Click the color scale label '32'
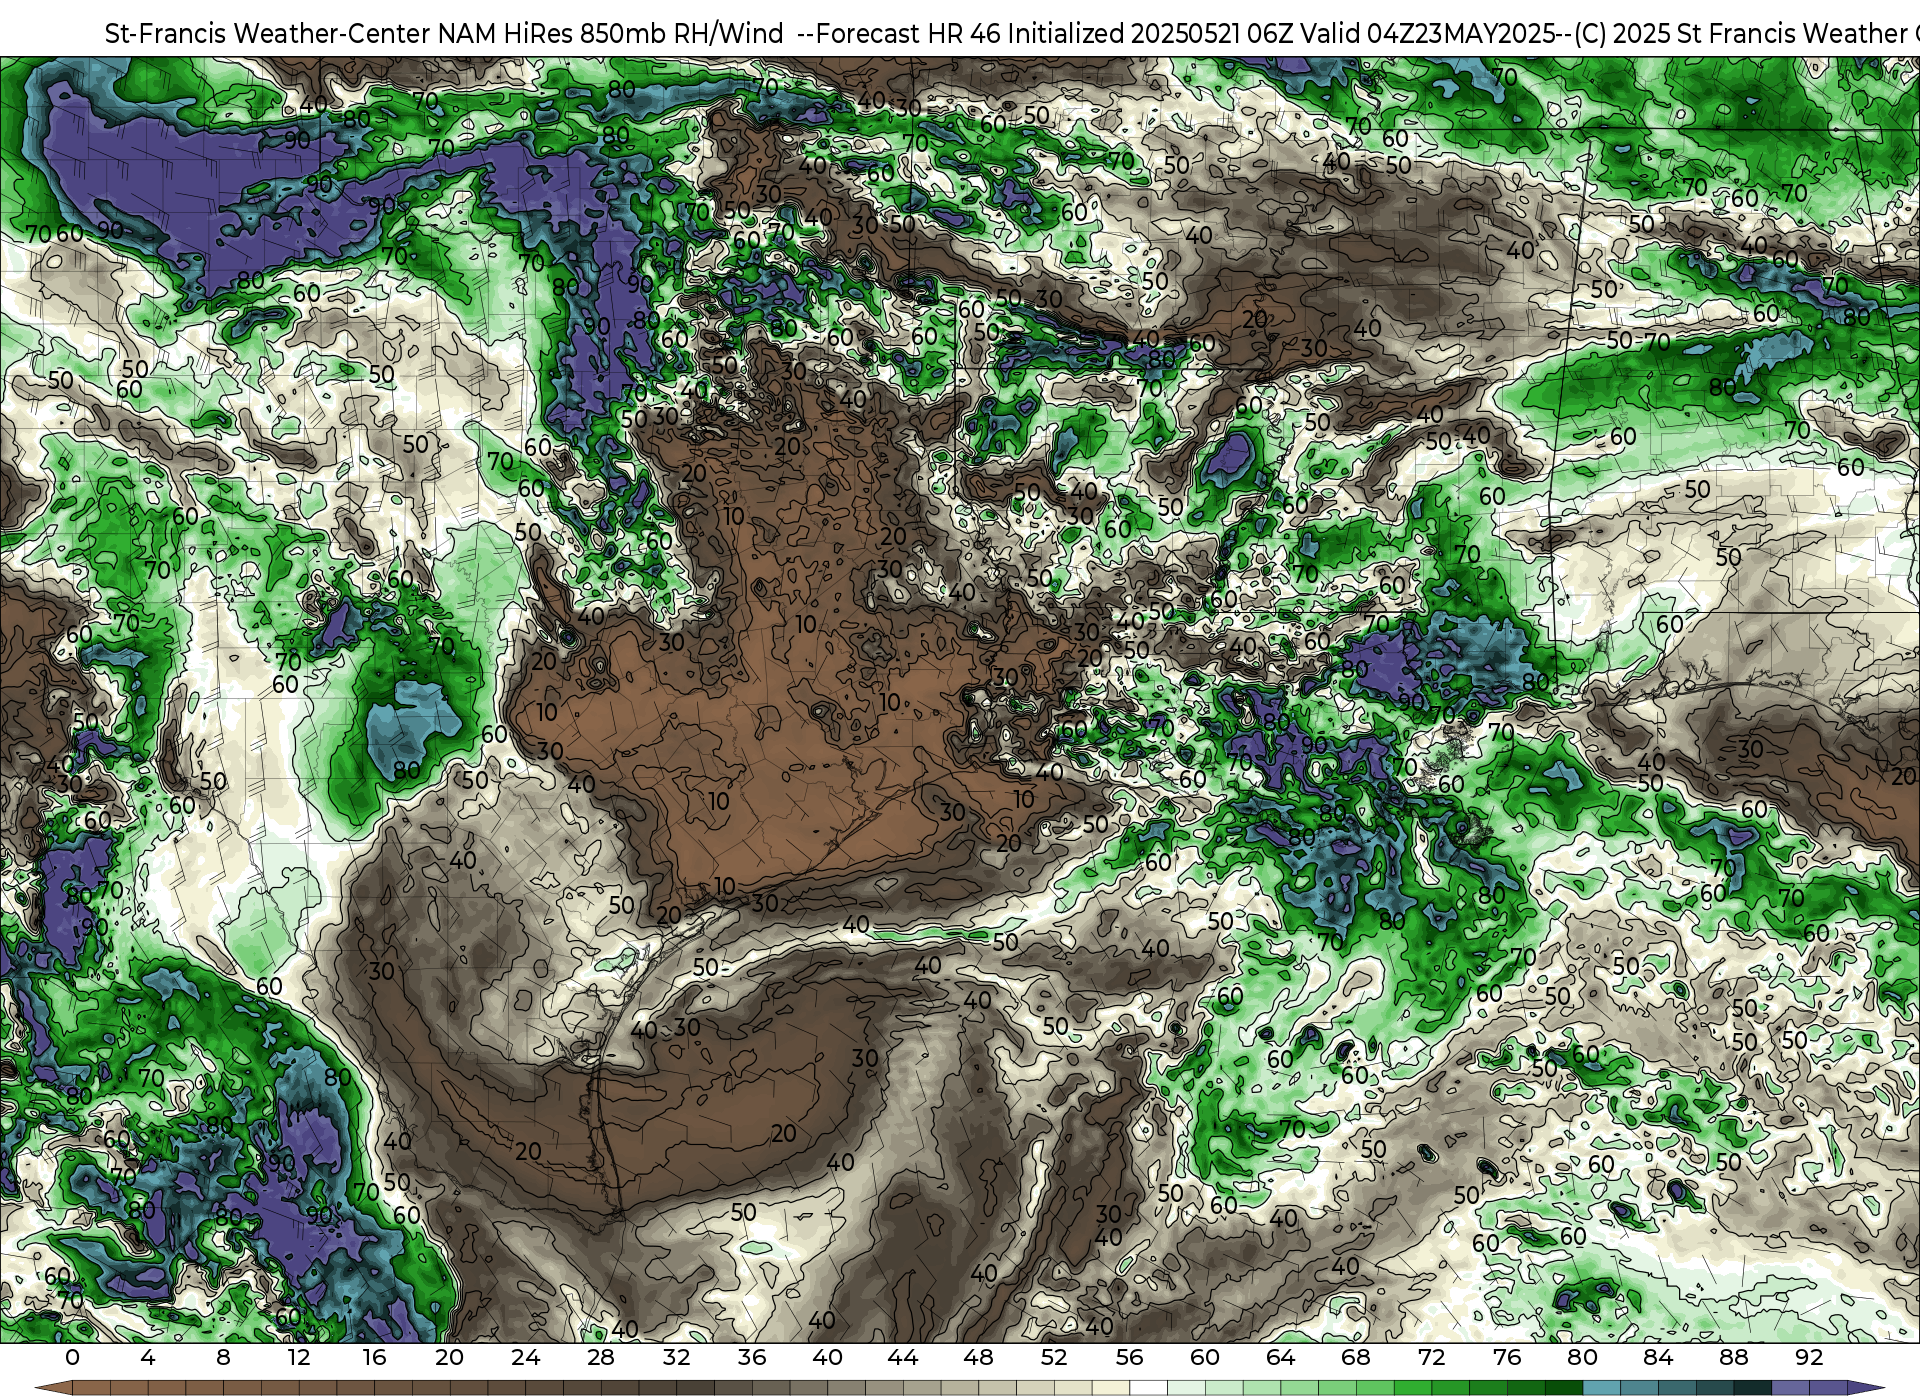The height and width of the screenshot is (1400, 1920). point(676,1358)
